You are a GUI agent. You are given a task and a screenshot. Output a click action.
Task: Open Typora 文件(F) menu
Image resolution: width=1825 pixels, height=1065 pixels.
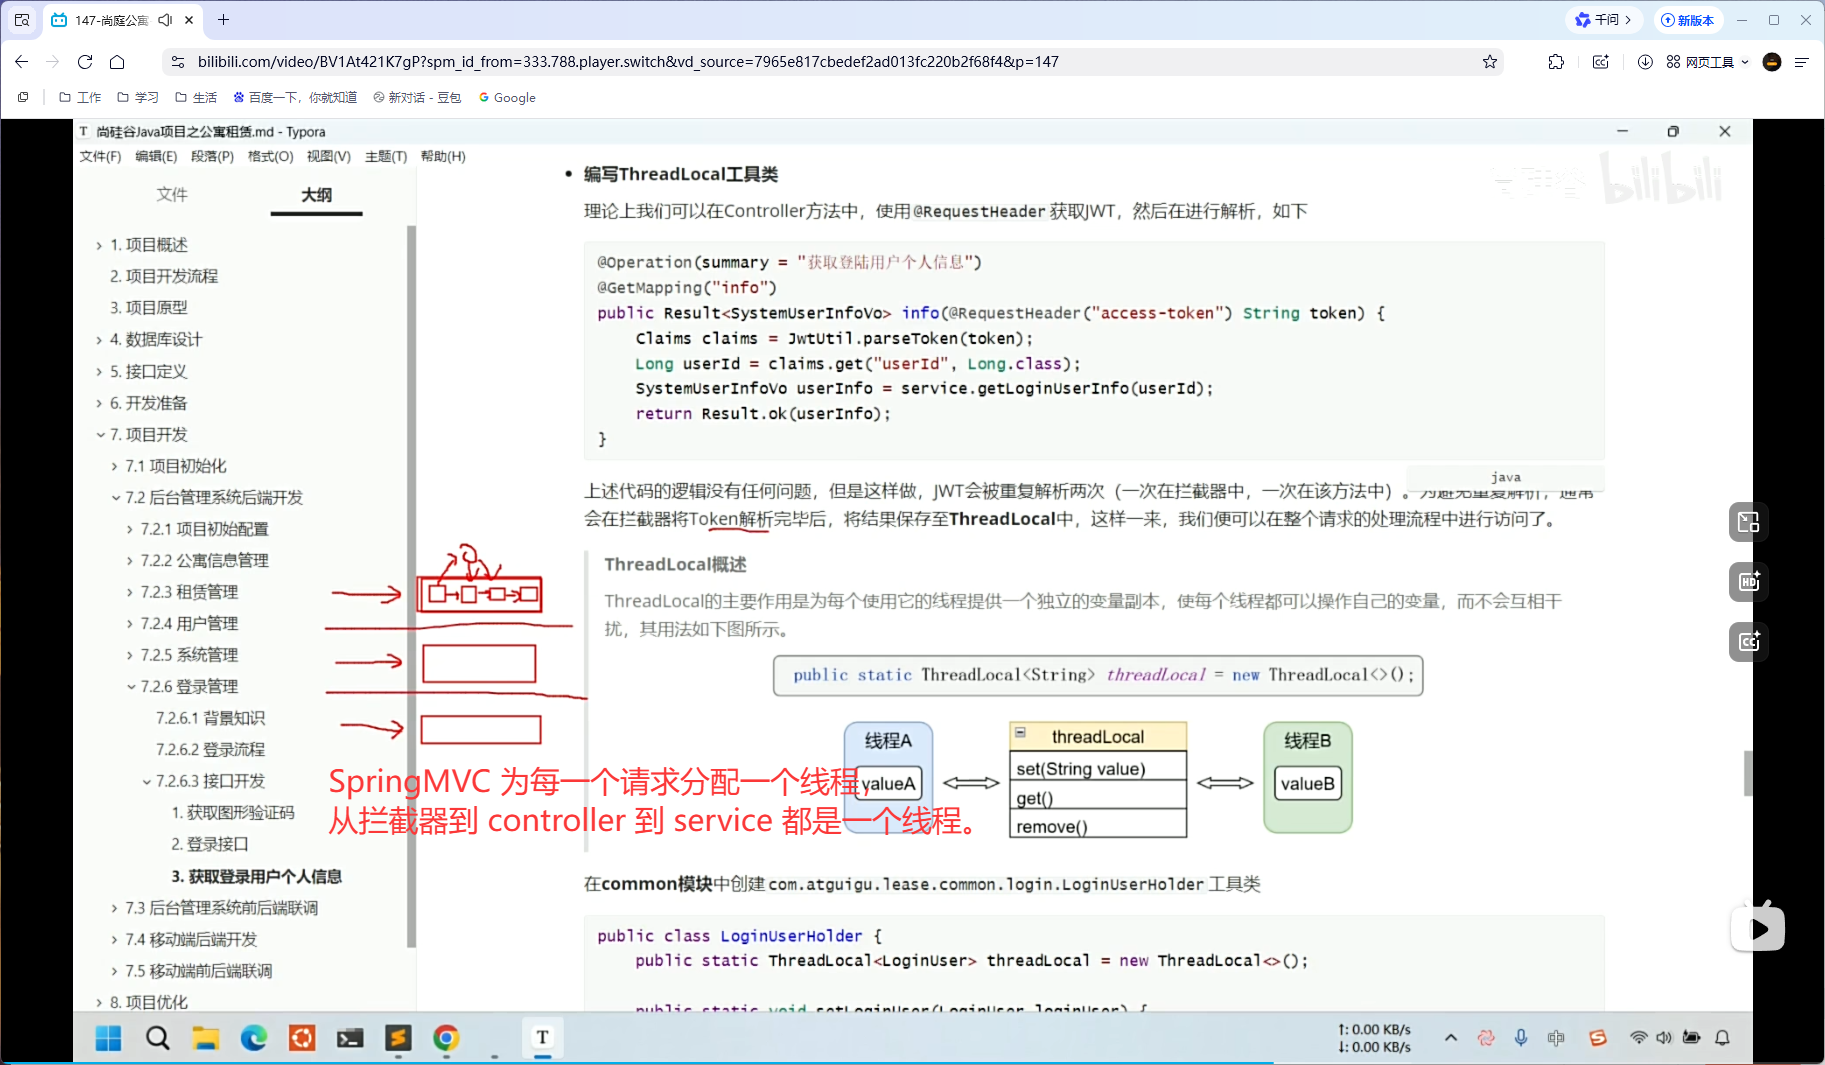click(x=100, y=157)
